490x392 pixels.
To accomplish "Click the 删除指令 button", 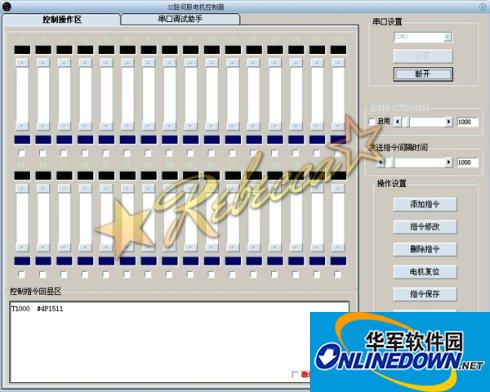I will coord(425,249).
